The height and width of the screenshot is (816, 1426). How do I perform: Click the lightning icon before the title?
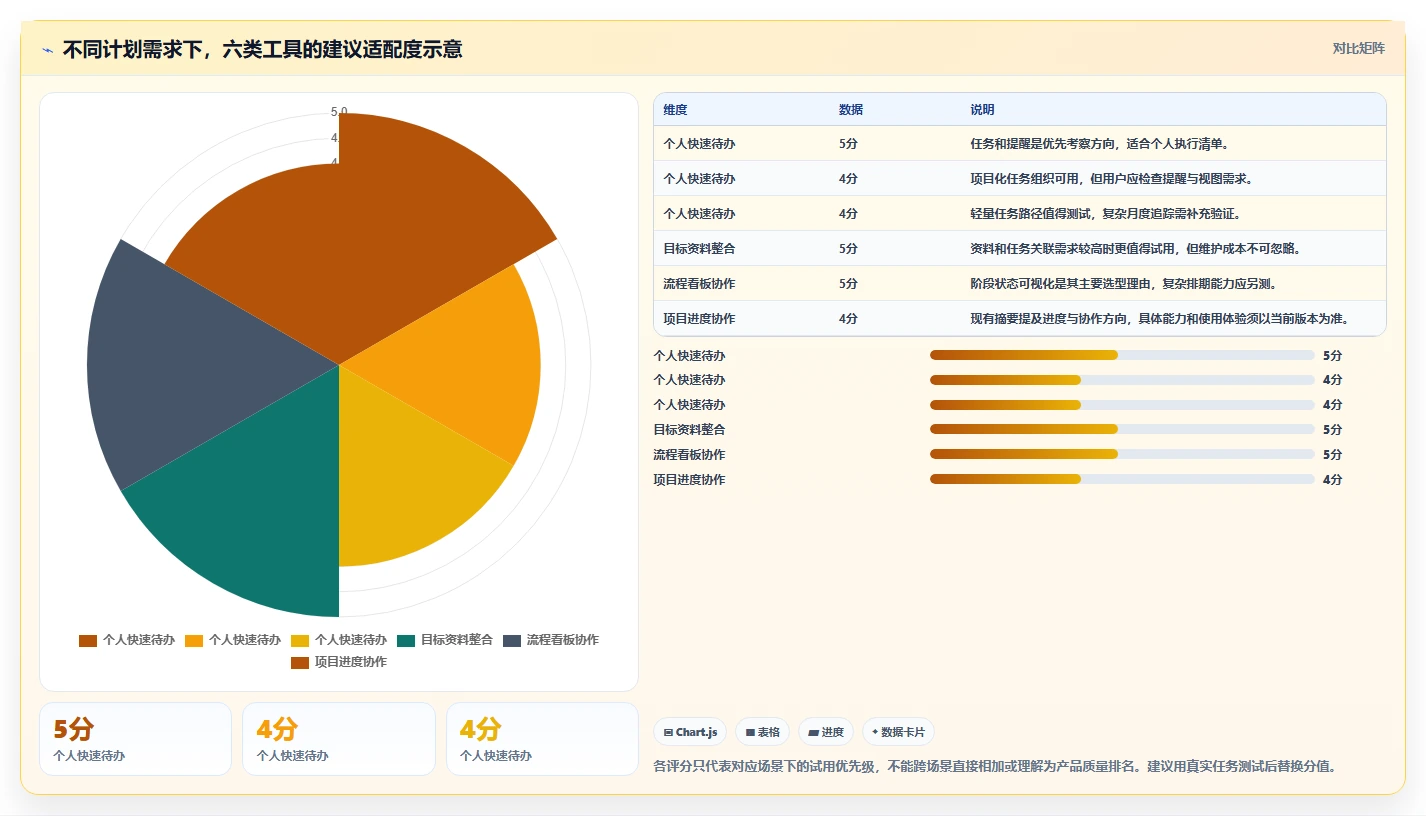[x=47, y=50]
